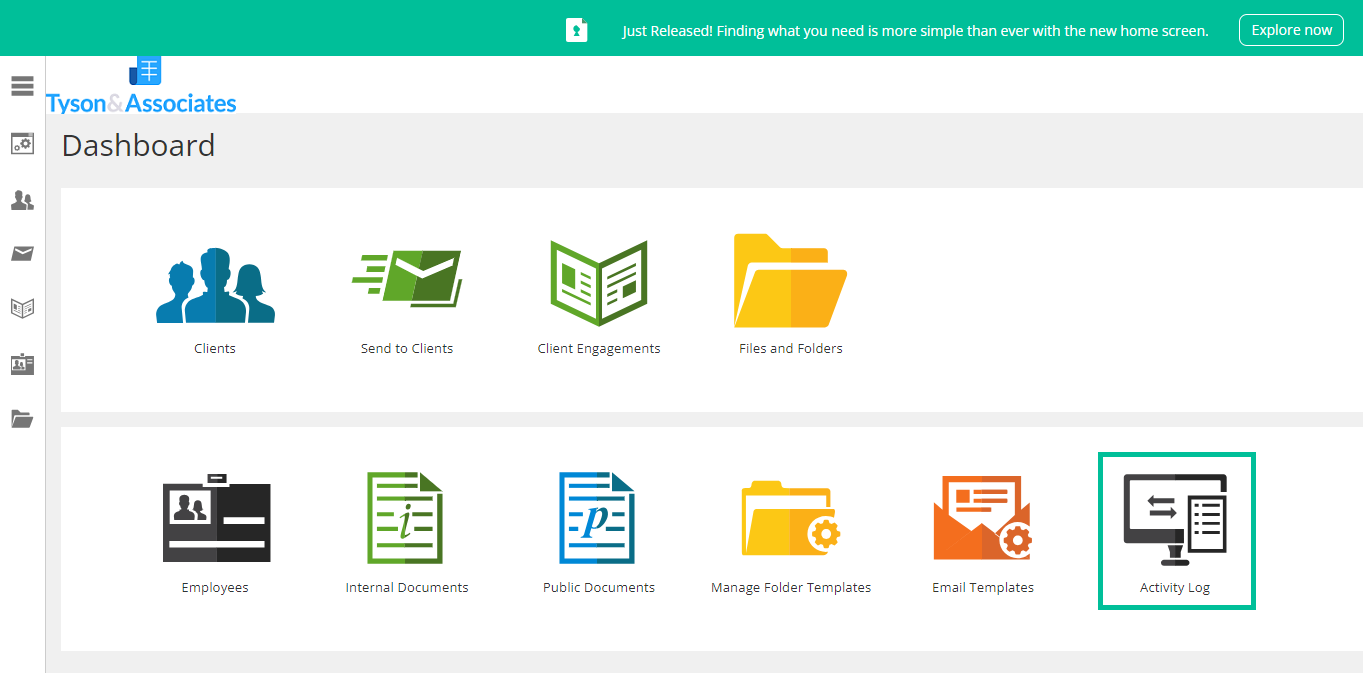This screenshot has height=673, width=1363.
Task: Click the Email Templates label
Action: (983, 588)
